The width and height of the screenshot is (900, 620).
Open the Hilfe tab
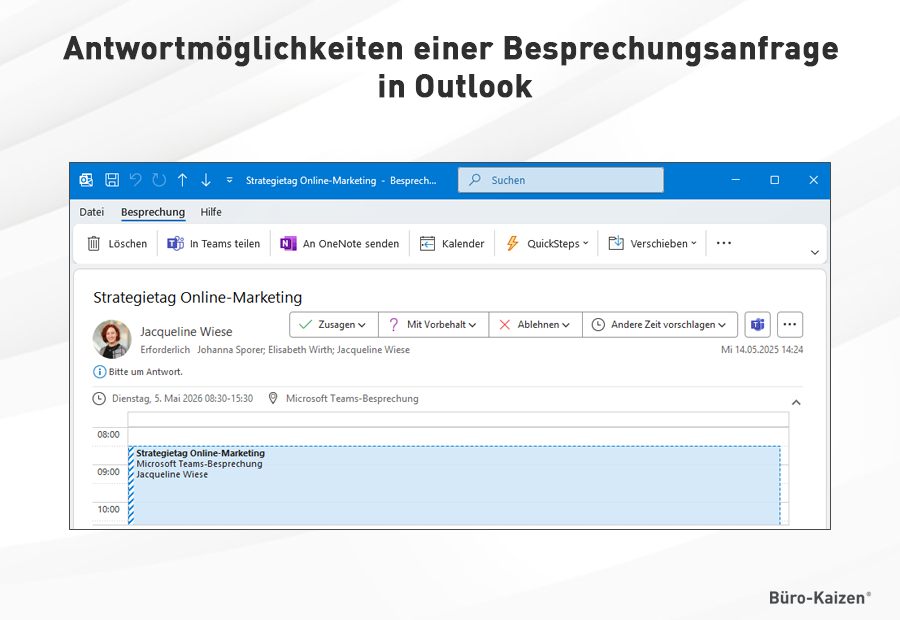[211, 212]
